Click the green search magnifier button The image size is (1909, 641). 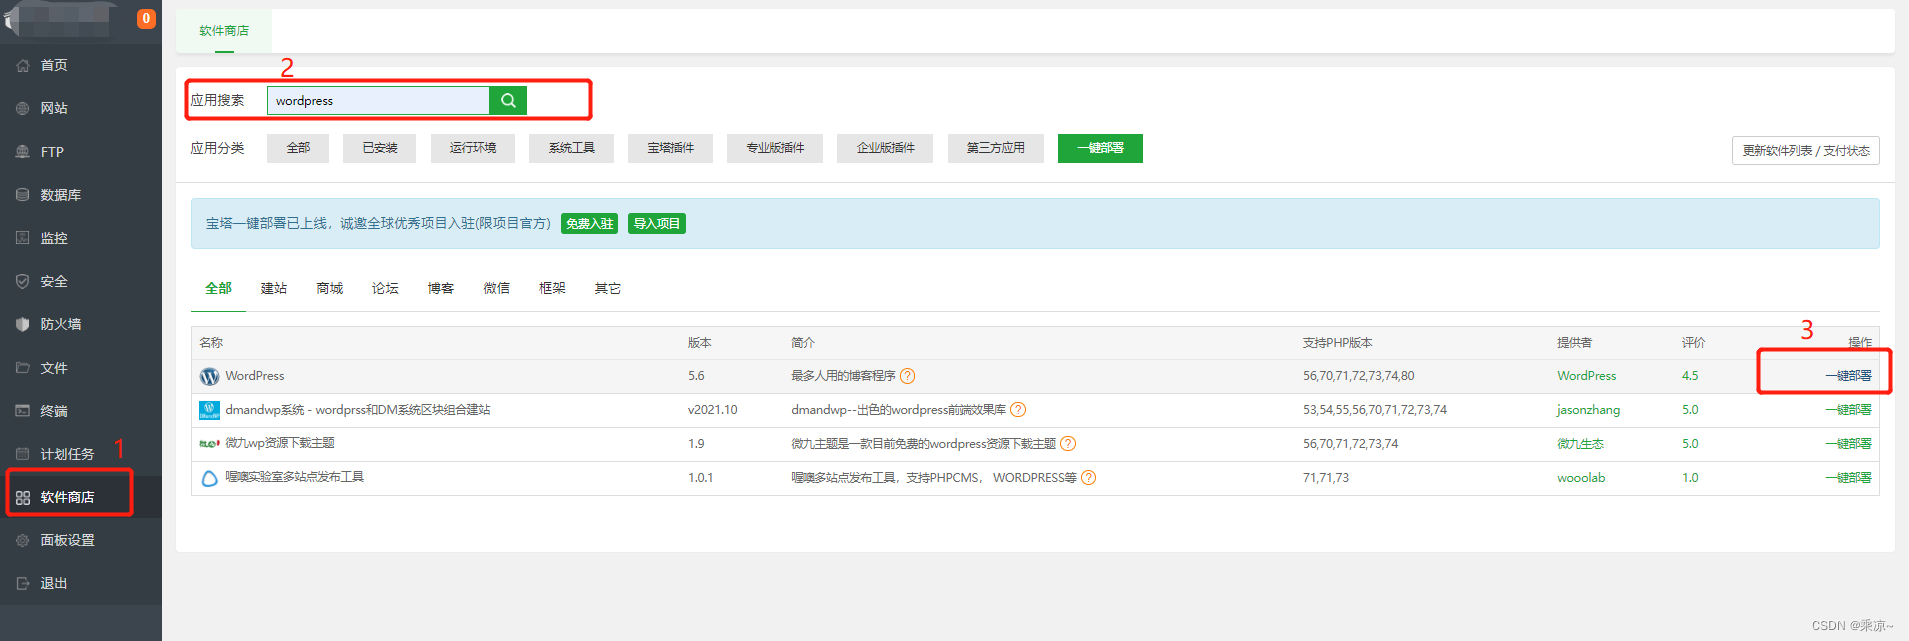pyautogui.click(x=508, y=100)
